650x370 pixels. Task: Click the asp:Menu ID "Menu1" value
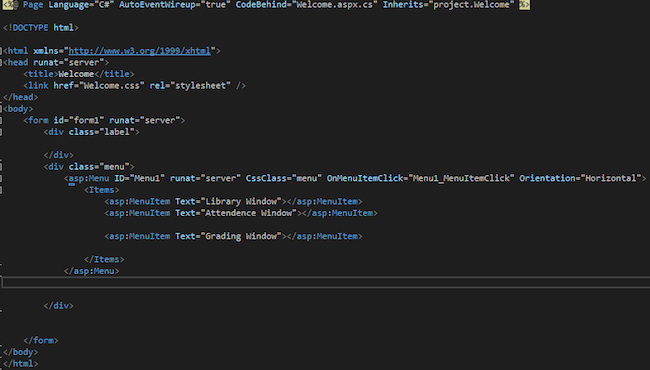click(x=147, y=179)
